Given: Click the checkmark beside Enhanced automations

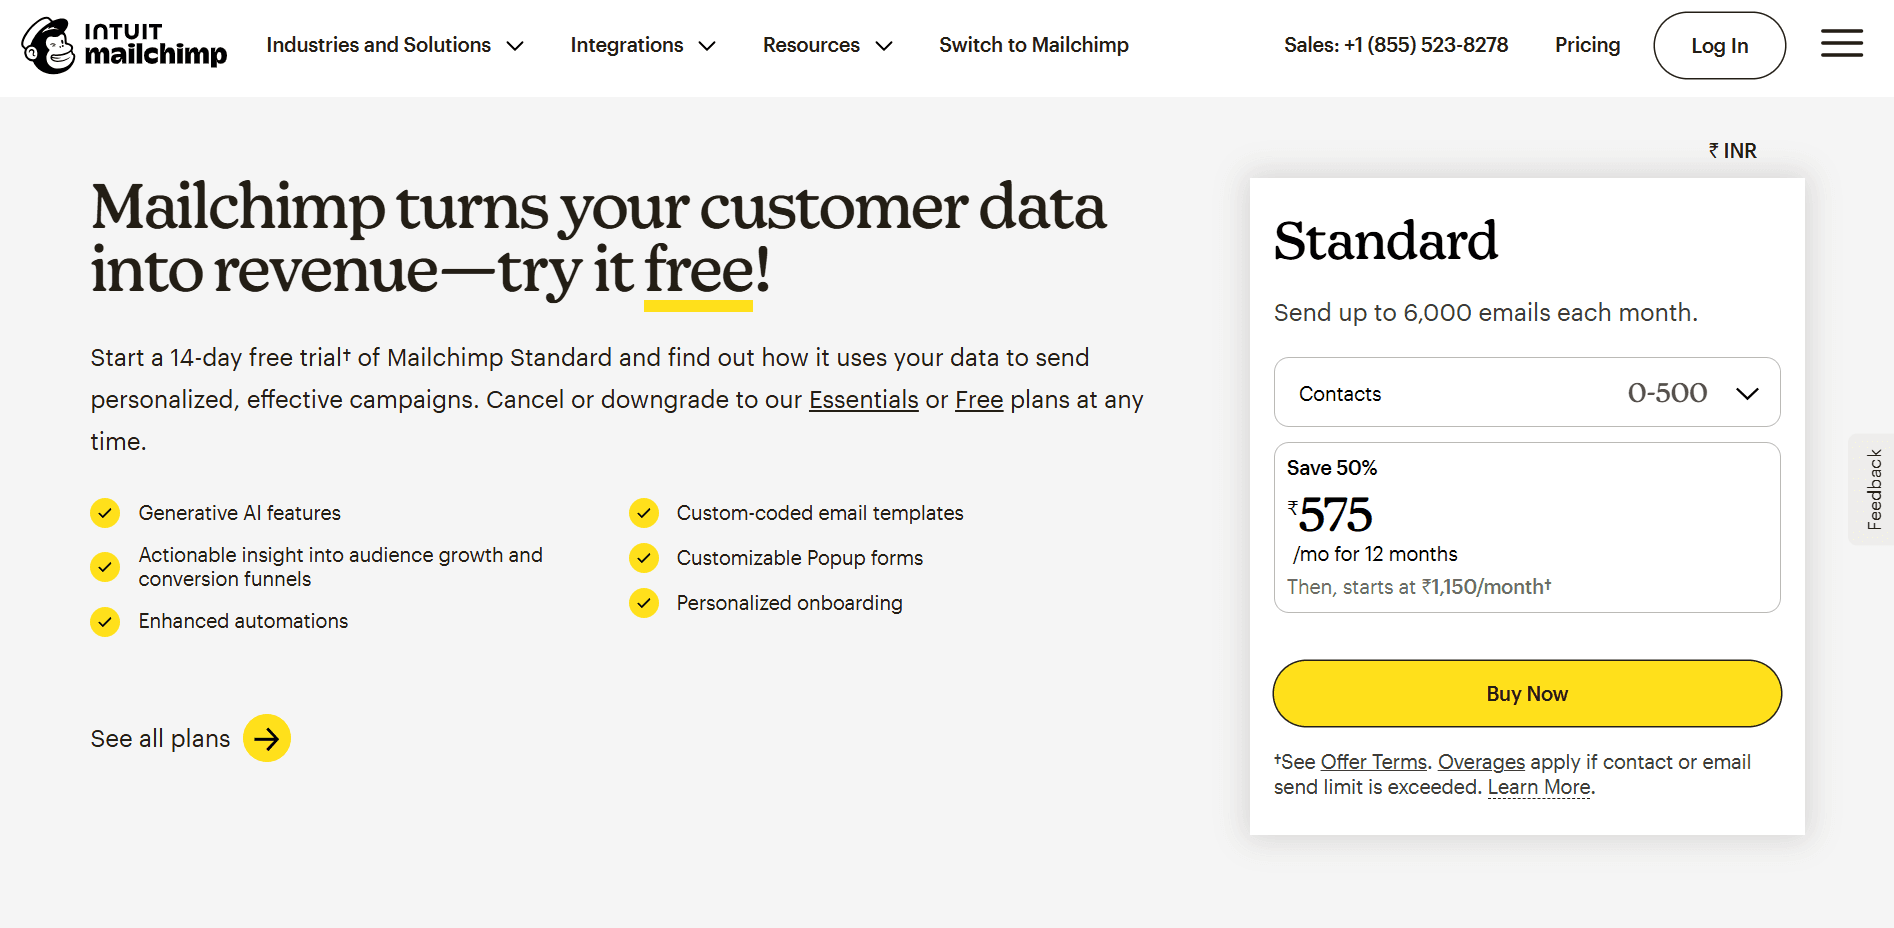Looking at the screenshot, I should click(x=105, y=621).
